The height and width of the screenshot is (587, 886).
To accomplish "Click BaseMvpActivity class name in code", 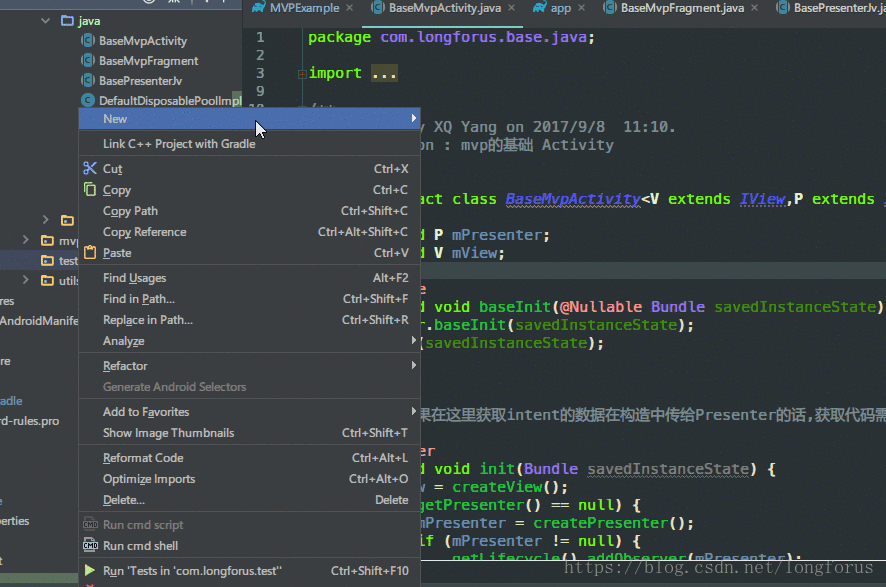I will tap(573, 199).
